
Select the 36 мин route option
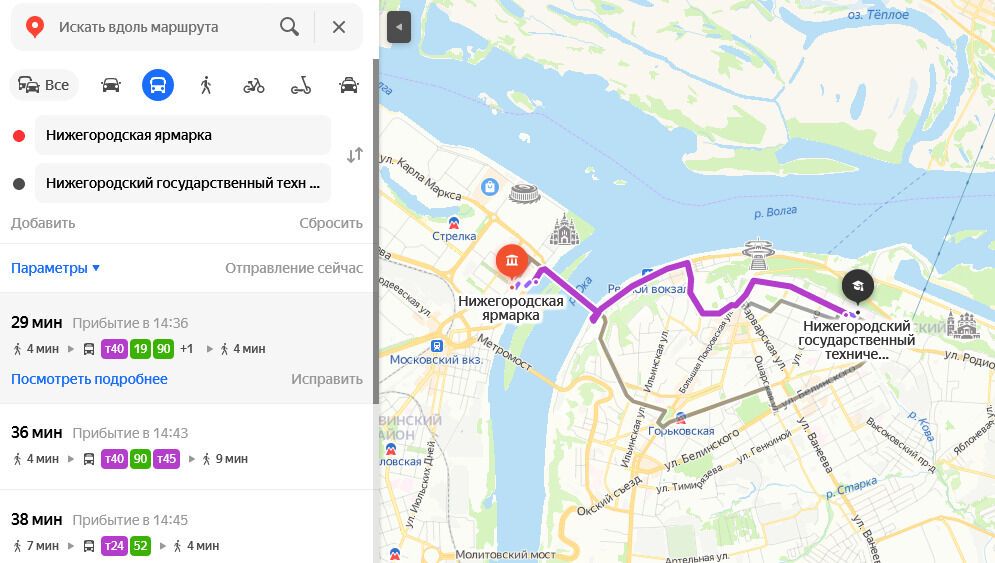pos(187,446)
